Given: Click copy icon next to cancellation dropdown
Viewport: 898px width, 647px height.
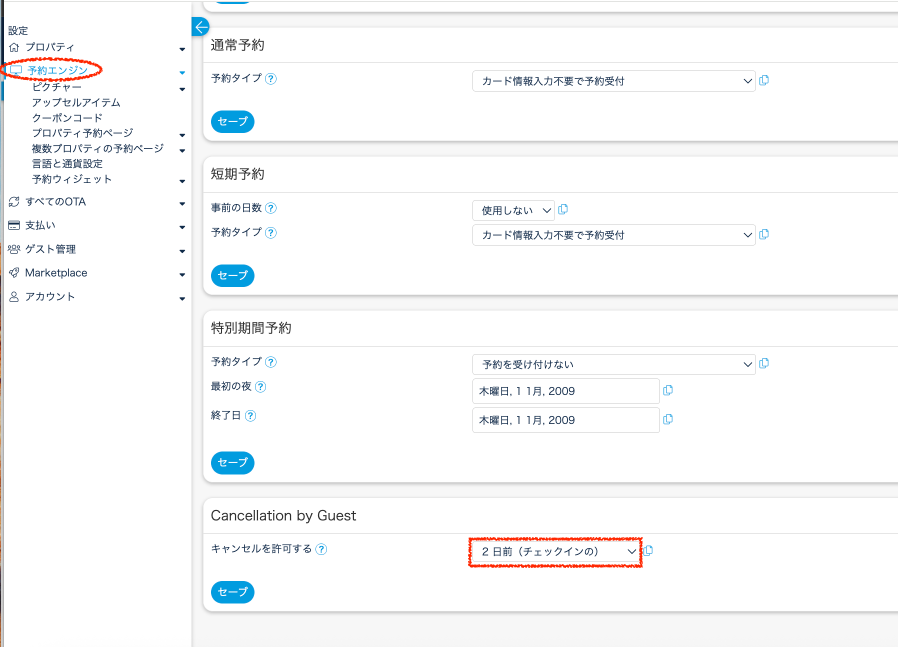Looking at the screenshot, I should coord(648,551).
